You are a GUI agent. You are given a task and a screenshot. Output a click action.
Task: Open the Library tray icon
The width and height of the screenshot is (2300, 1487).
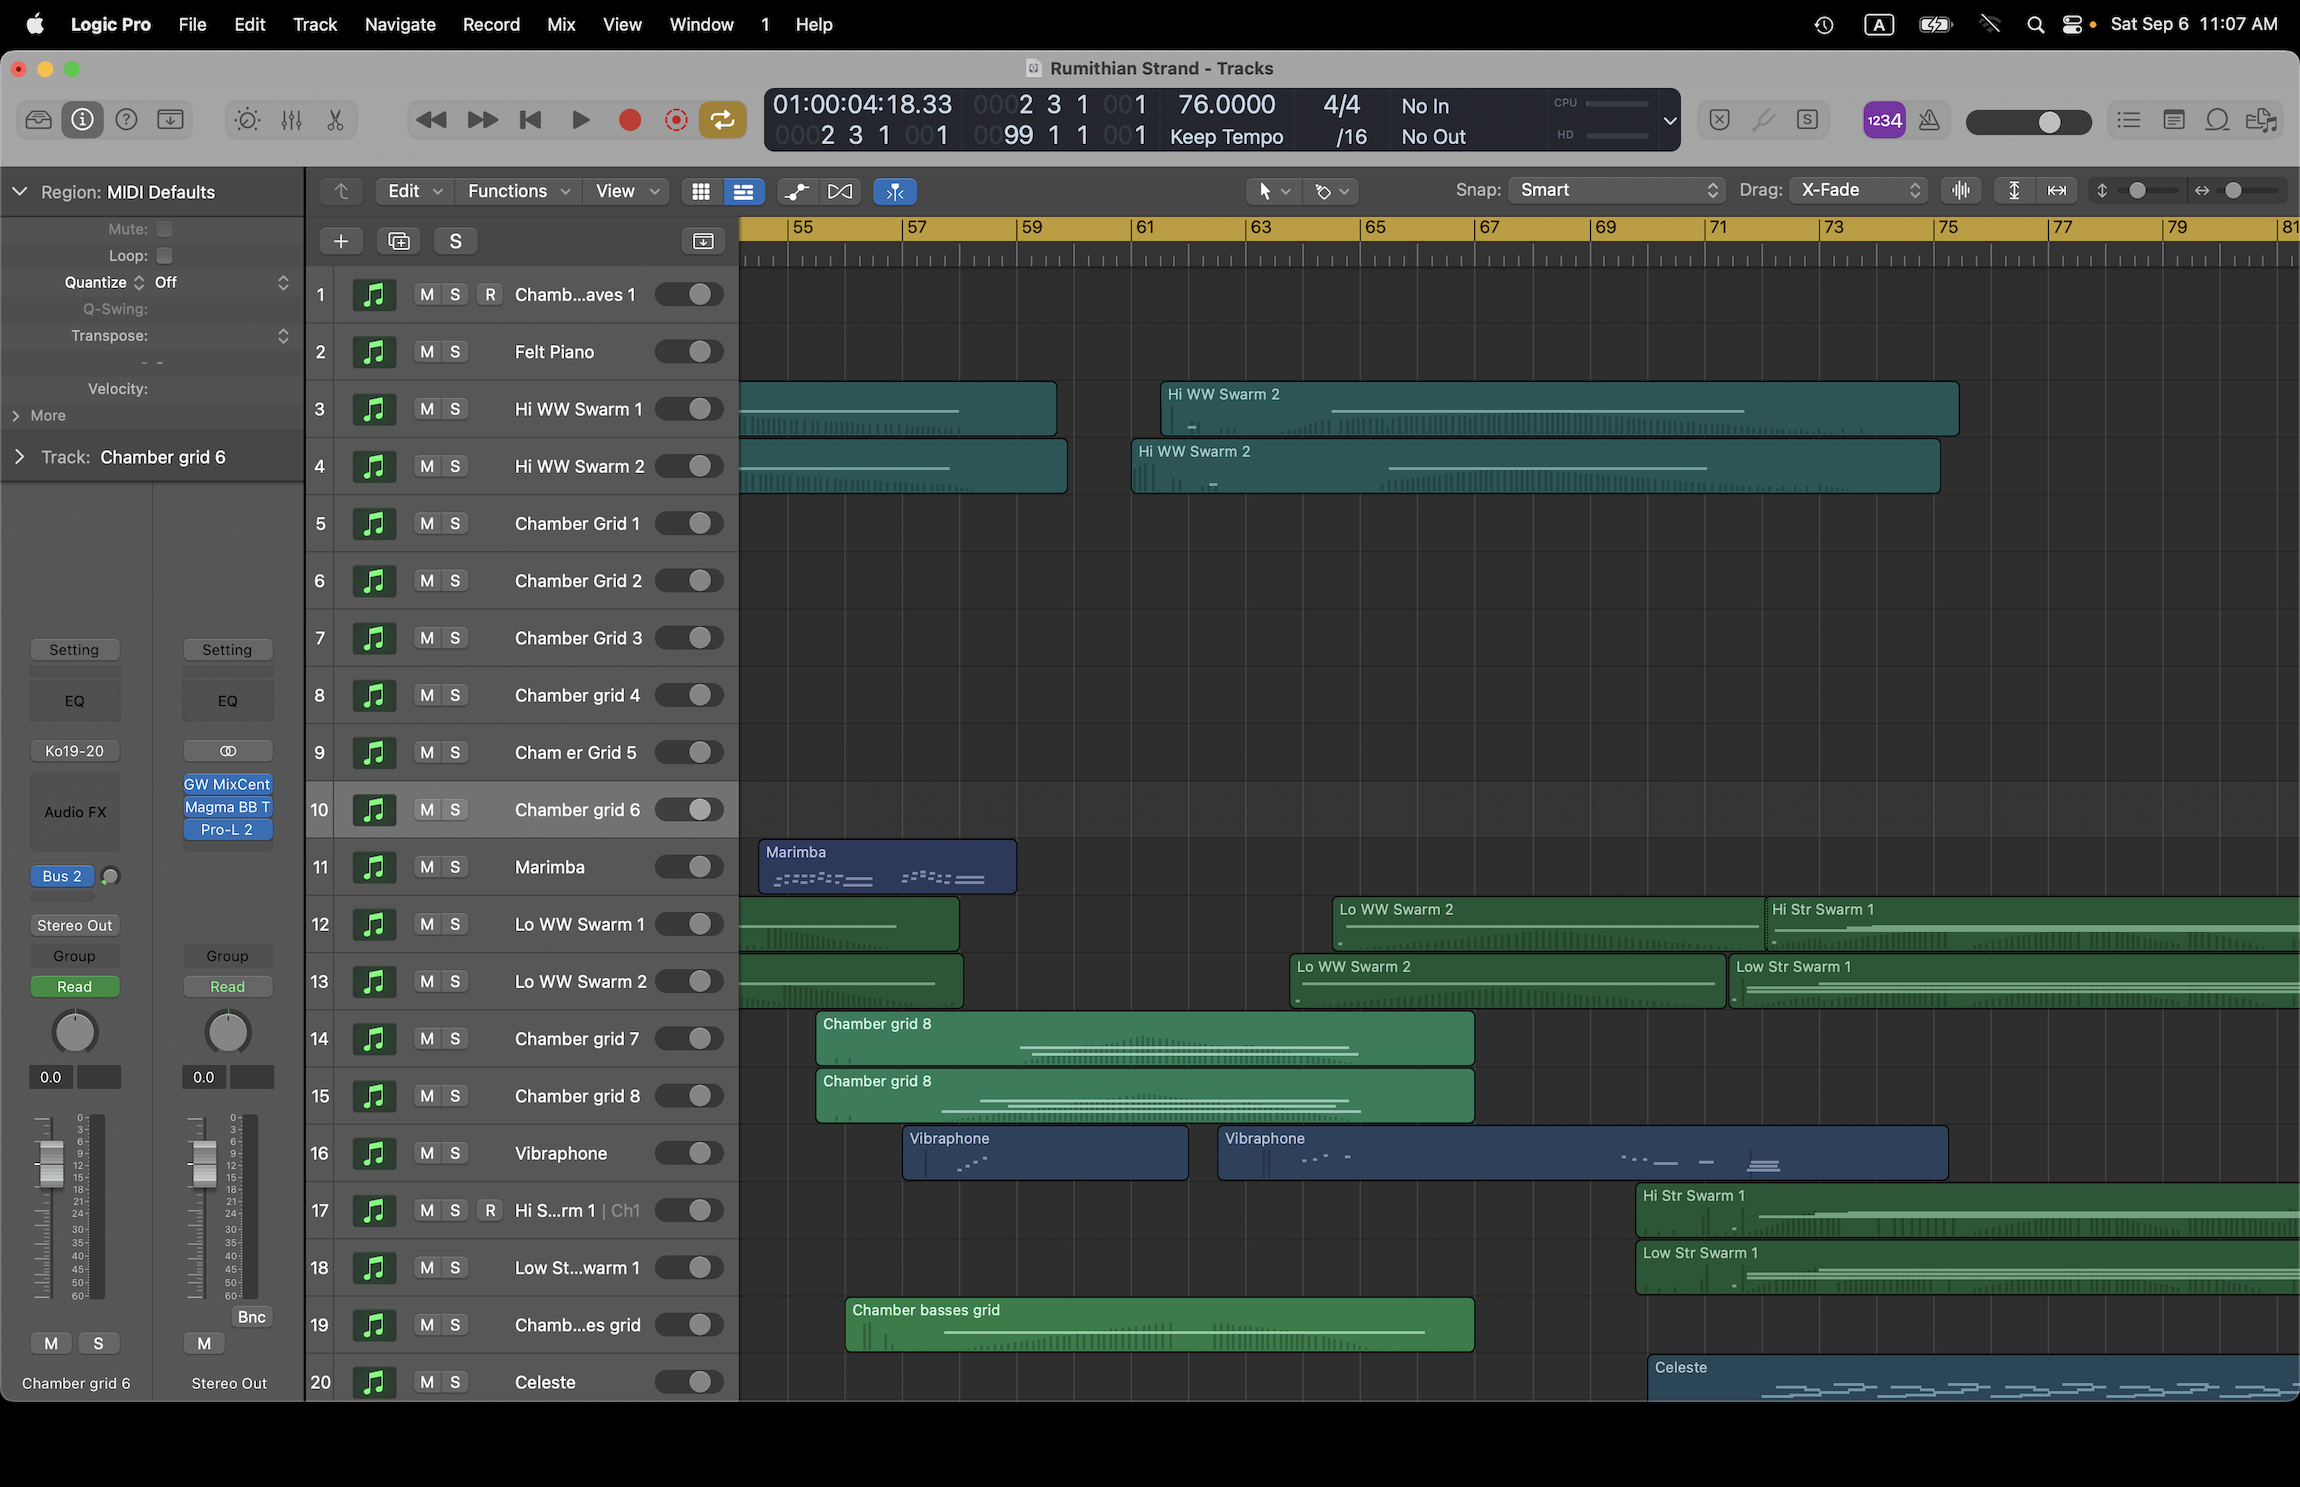click(38, 120)
